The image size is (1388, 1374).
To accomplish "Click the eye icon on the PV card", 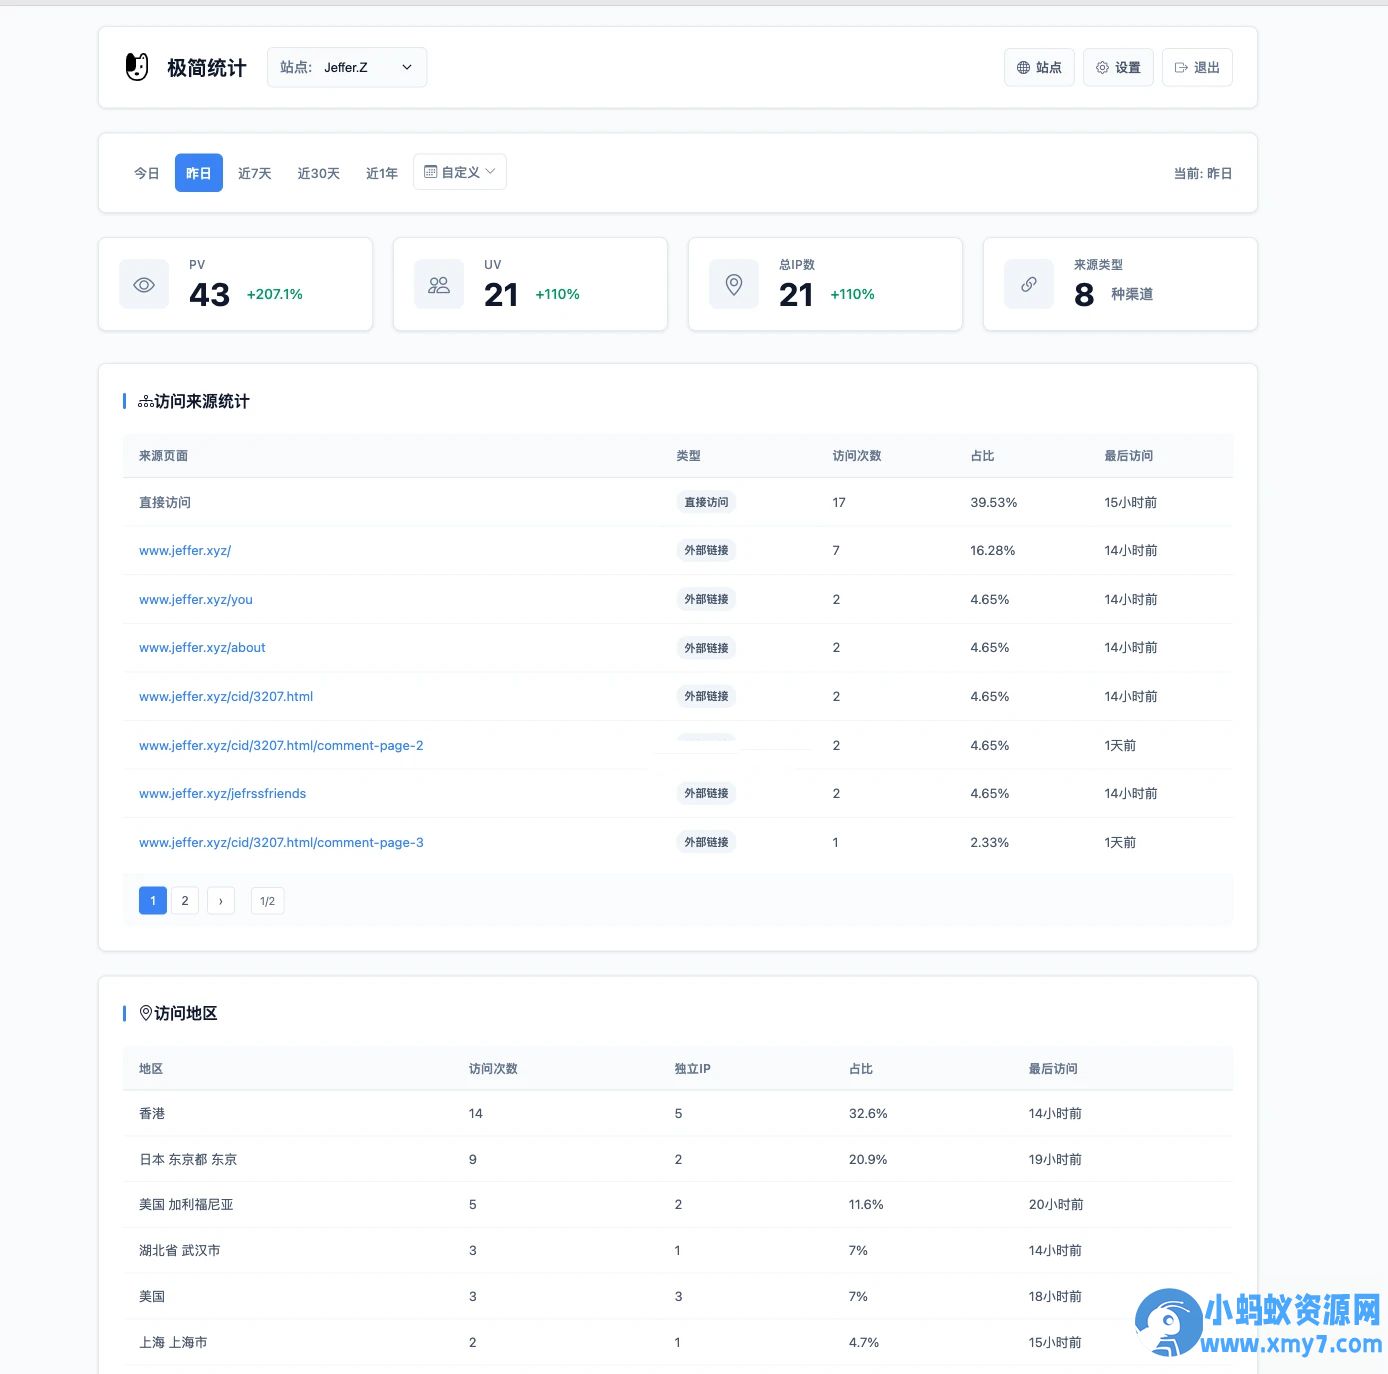I will click(143, 284).
